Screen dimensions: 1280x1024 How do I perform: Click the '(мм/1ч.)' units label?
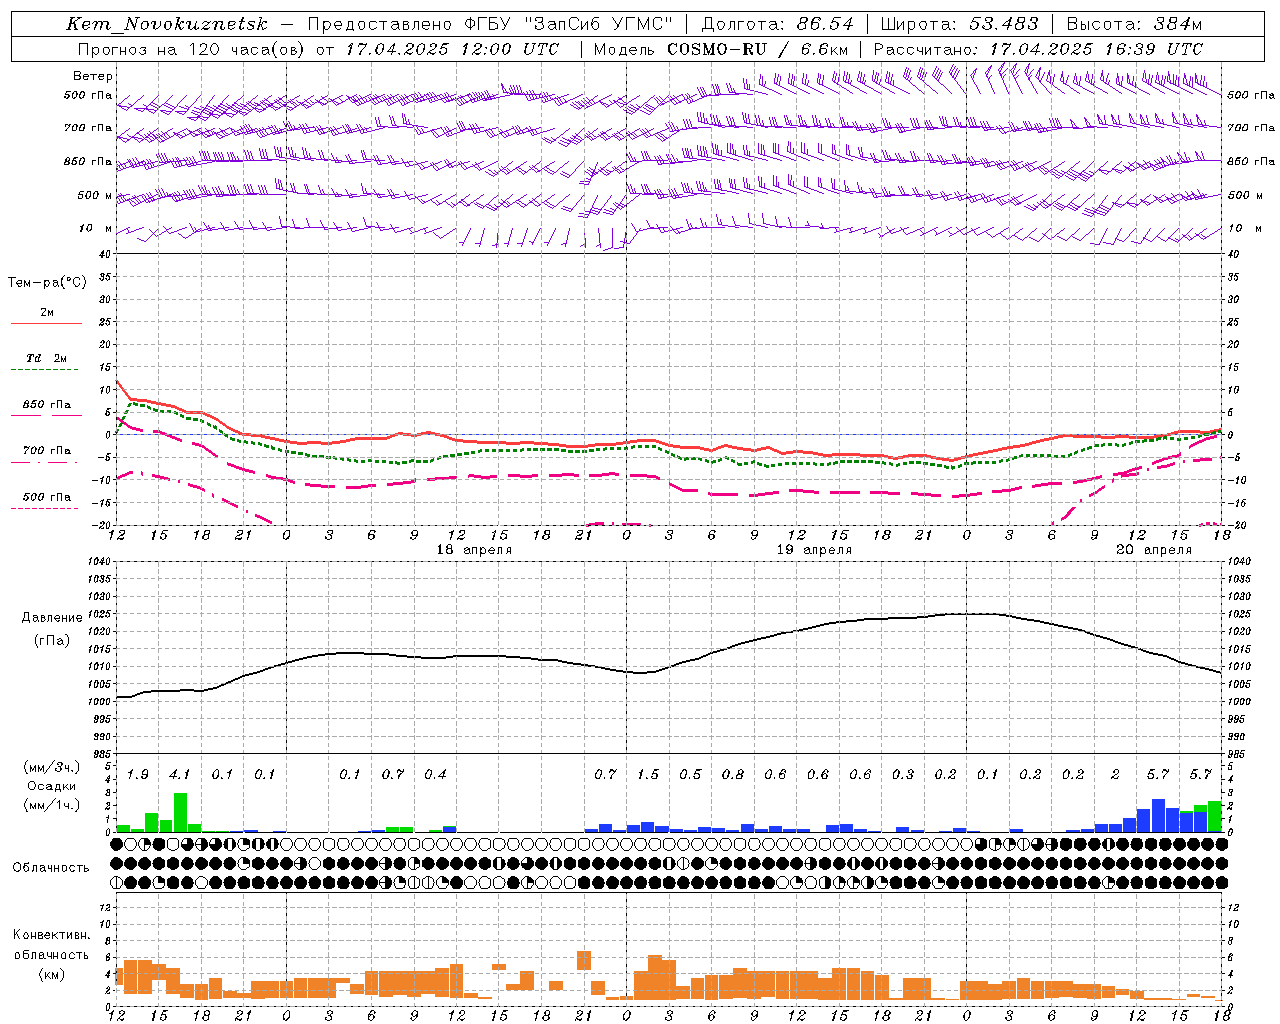(51, 805)
